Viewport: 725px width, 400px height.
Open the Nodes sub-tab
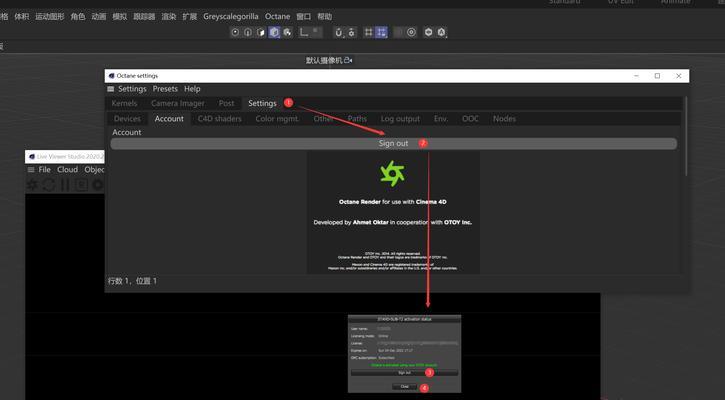click(x=504, y=119)
